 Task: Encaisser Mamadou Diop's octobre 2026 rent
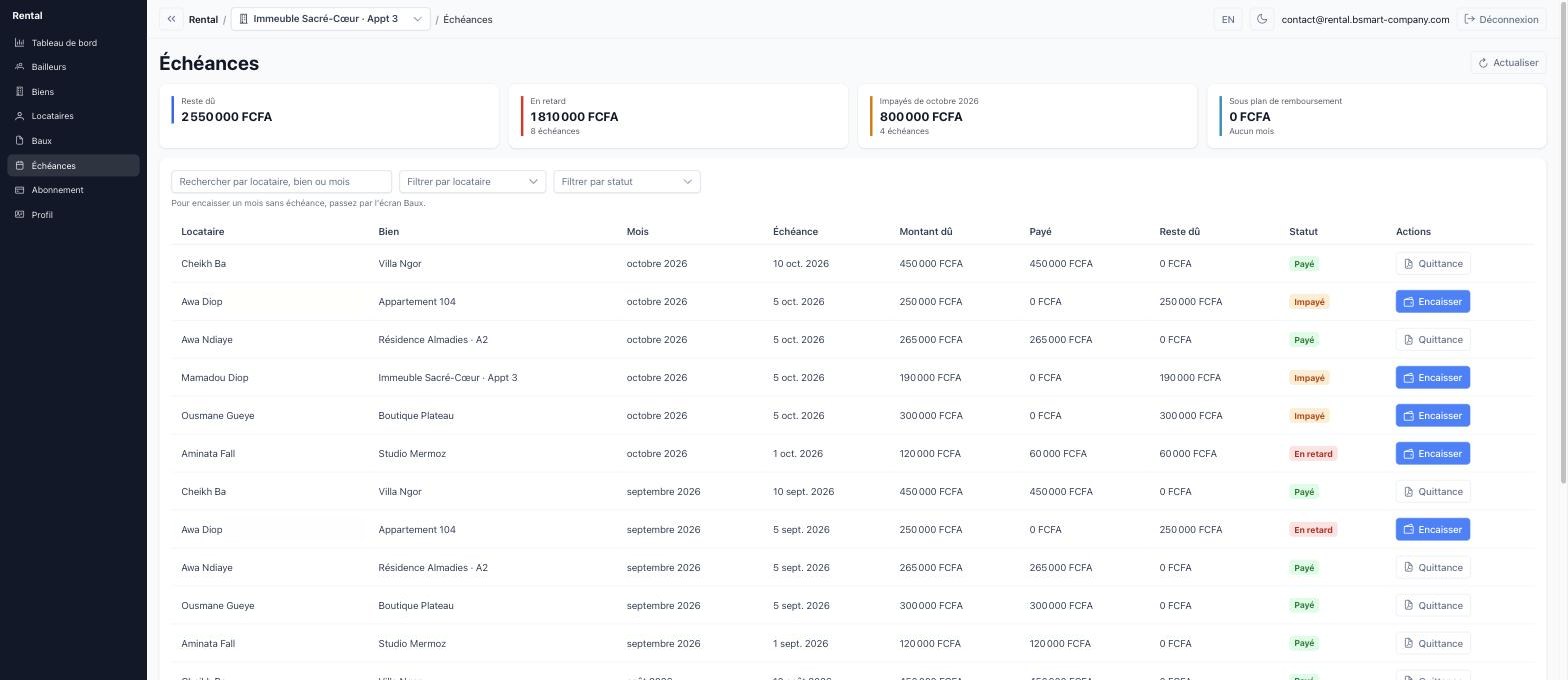pyautogui.click(x=1432, y=378)
